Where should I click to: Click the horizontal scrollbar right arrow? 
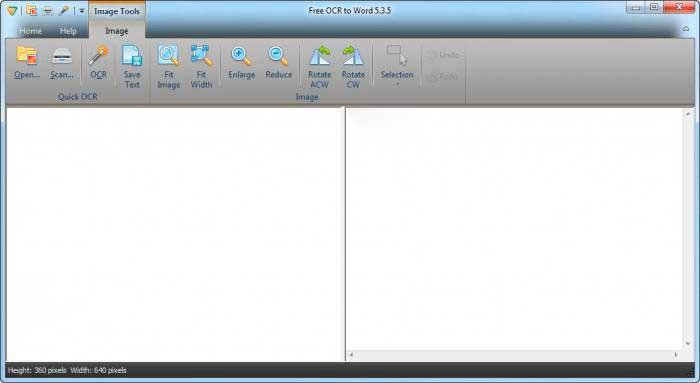[x=676, y=354]
